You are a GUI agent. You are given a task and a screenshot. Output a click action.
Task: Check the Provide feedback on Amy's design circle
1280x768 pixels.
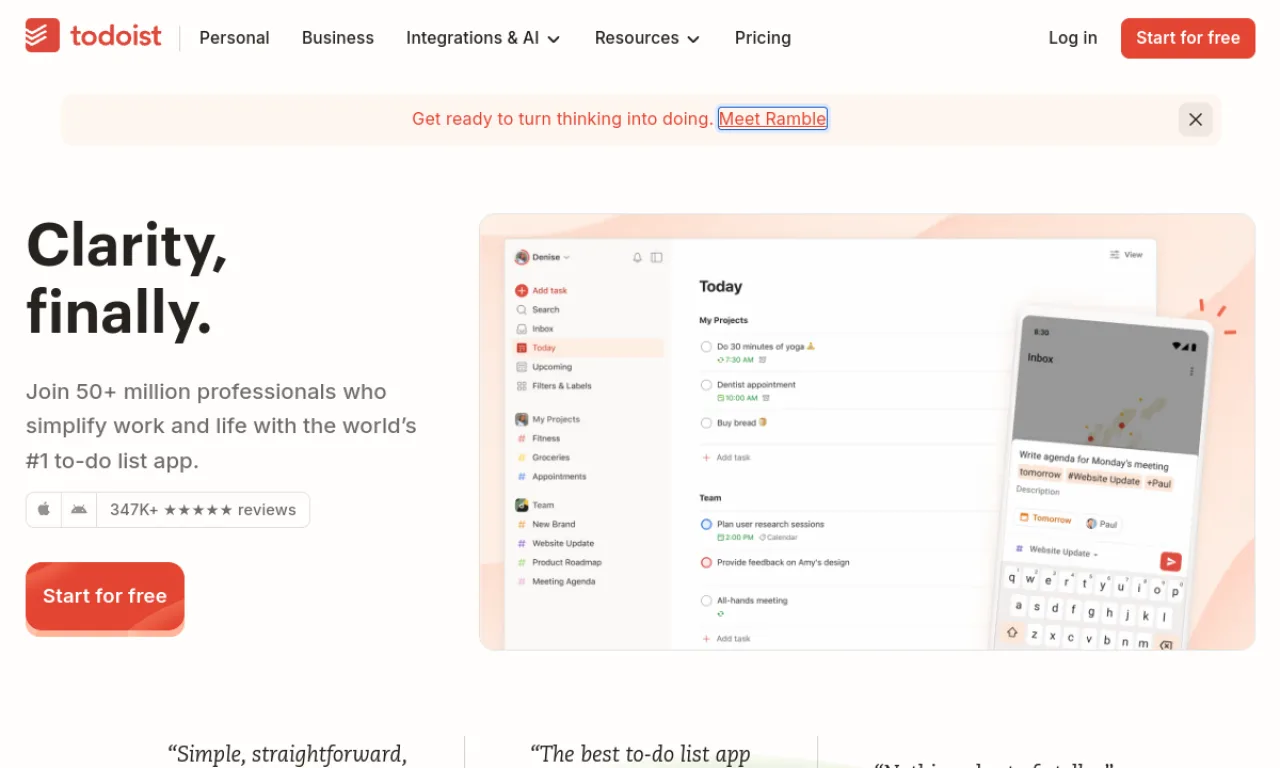point(706,563)
